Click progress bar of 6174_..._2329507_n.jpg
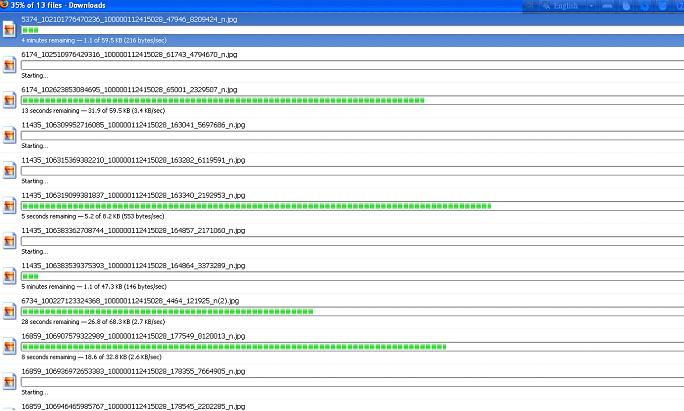684x411 pixels. pyautogui.click(x=352, y=100)
